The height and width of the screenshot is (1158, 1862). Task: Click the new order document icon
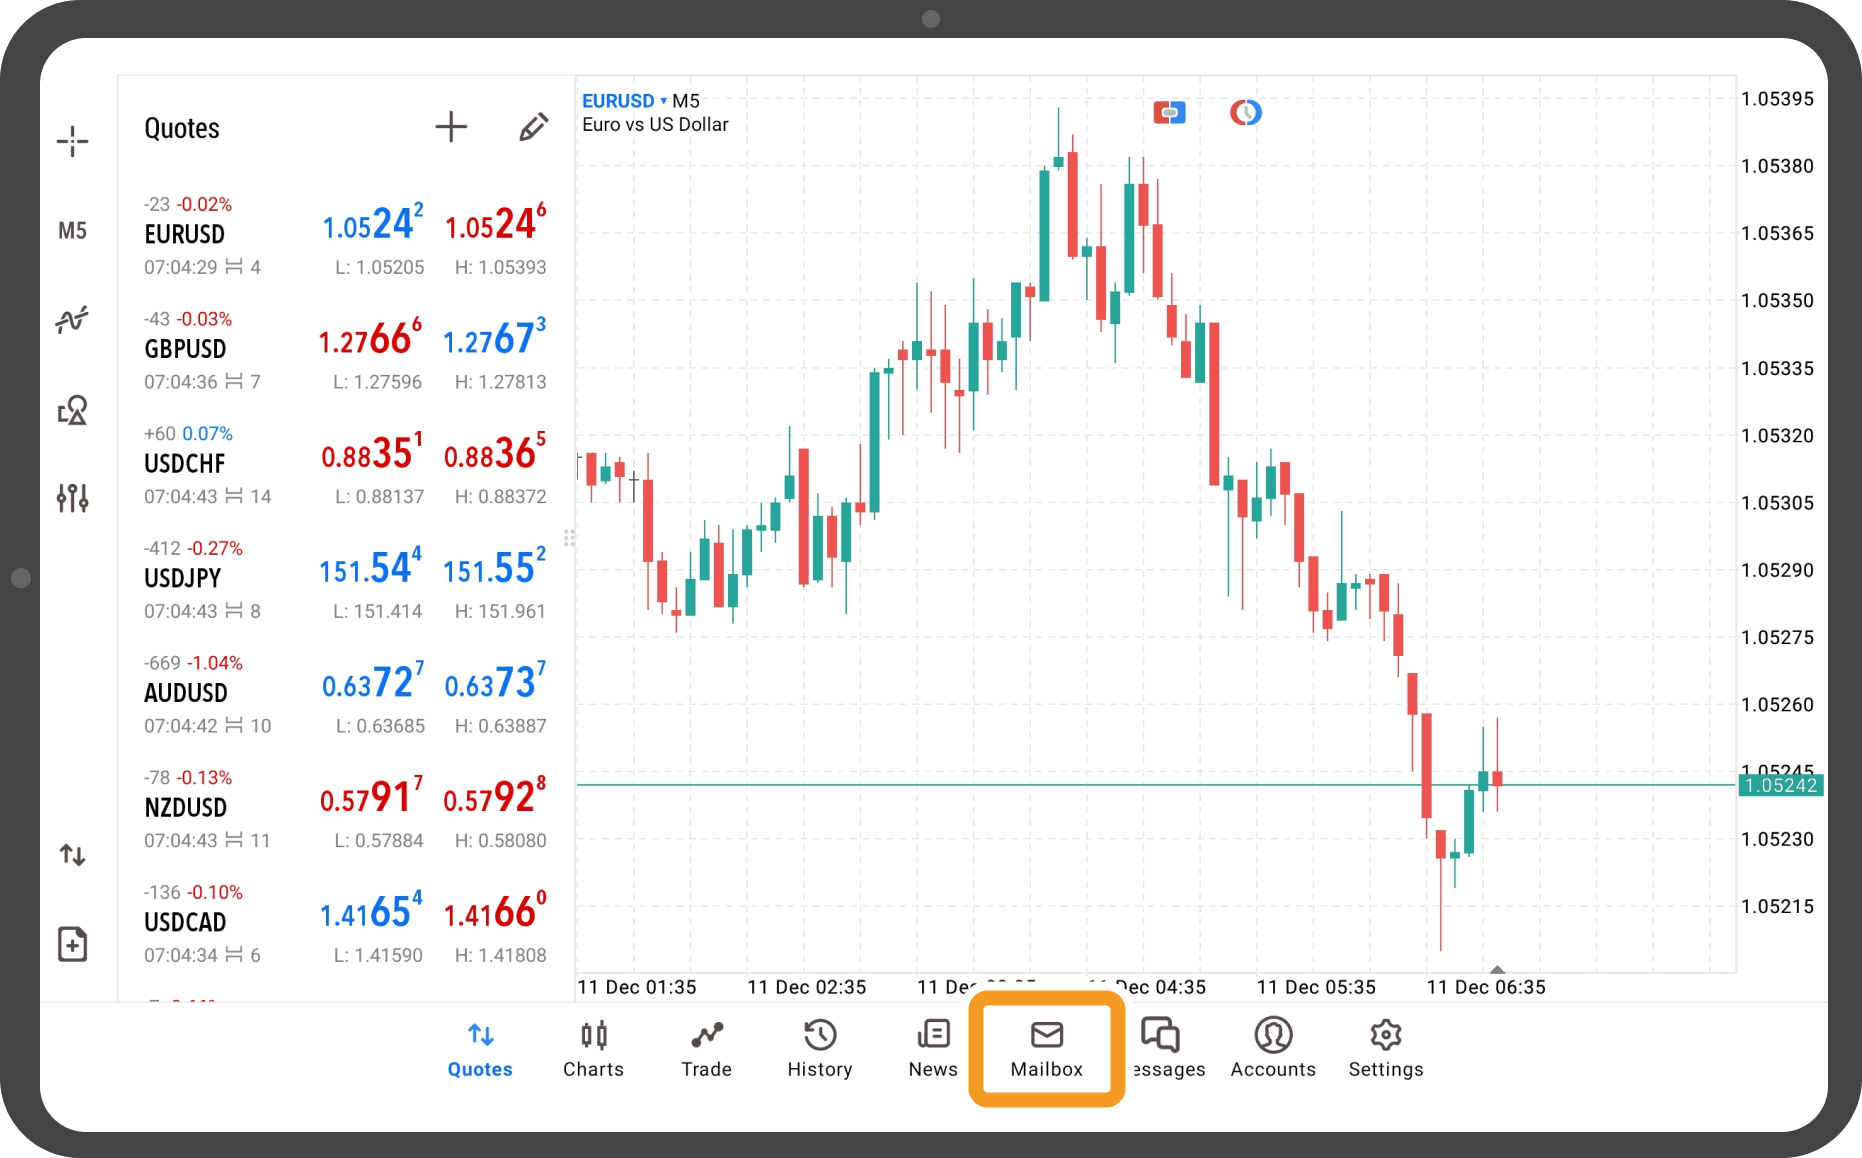[72, 944]
